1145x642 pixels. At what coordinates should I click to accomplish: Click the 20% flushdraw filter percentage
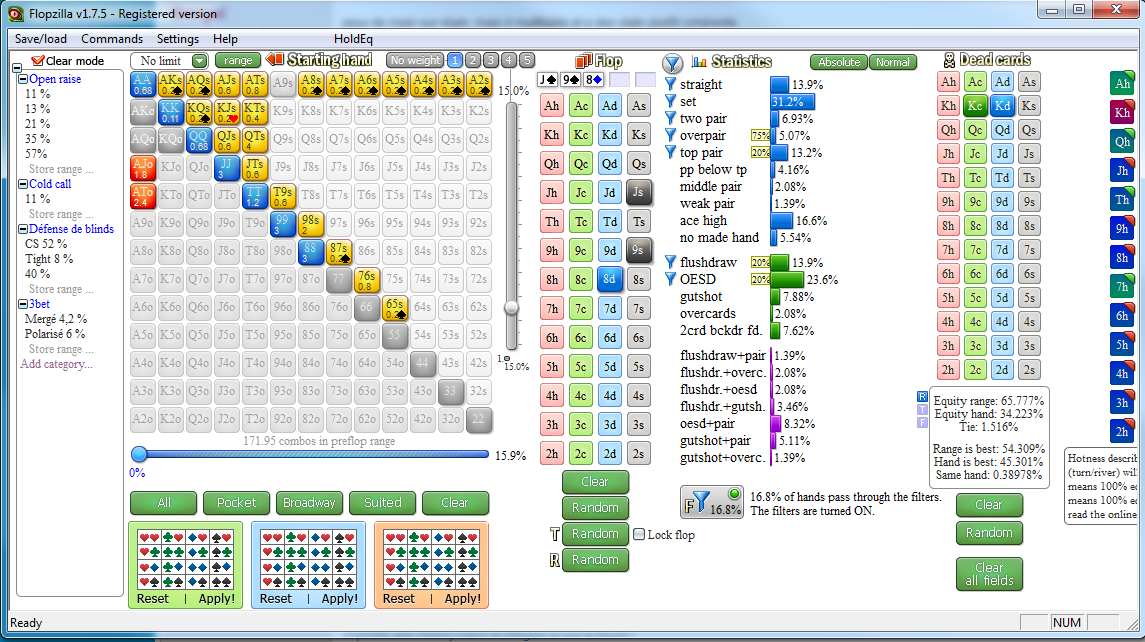[760, 262]
